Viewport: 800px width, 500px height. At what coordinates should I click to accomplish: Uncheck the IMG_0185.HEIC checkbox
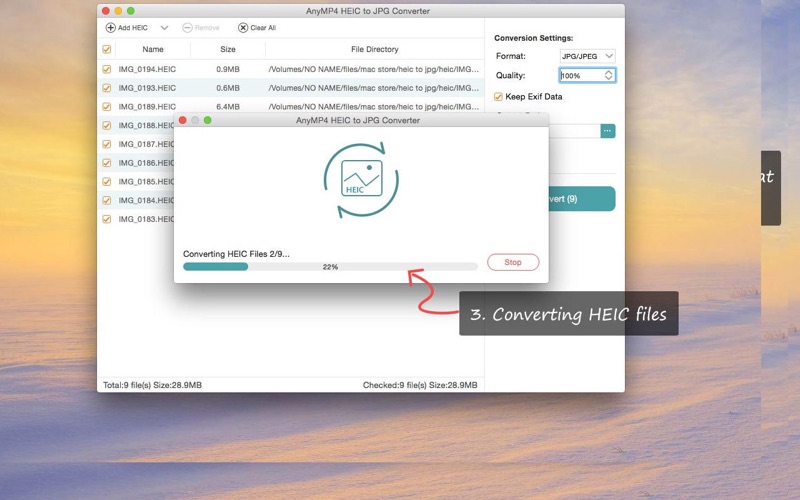[x=107, y=181]
